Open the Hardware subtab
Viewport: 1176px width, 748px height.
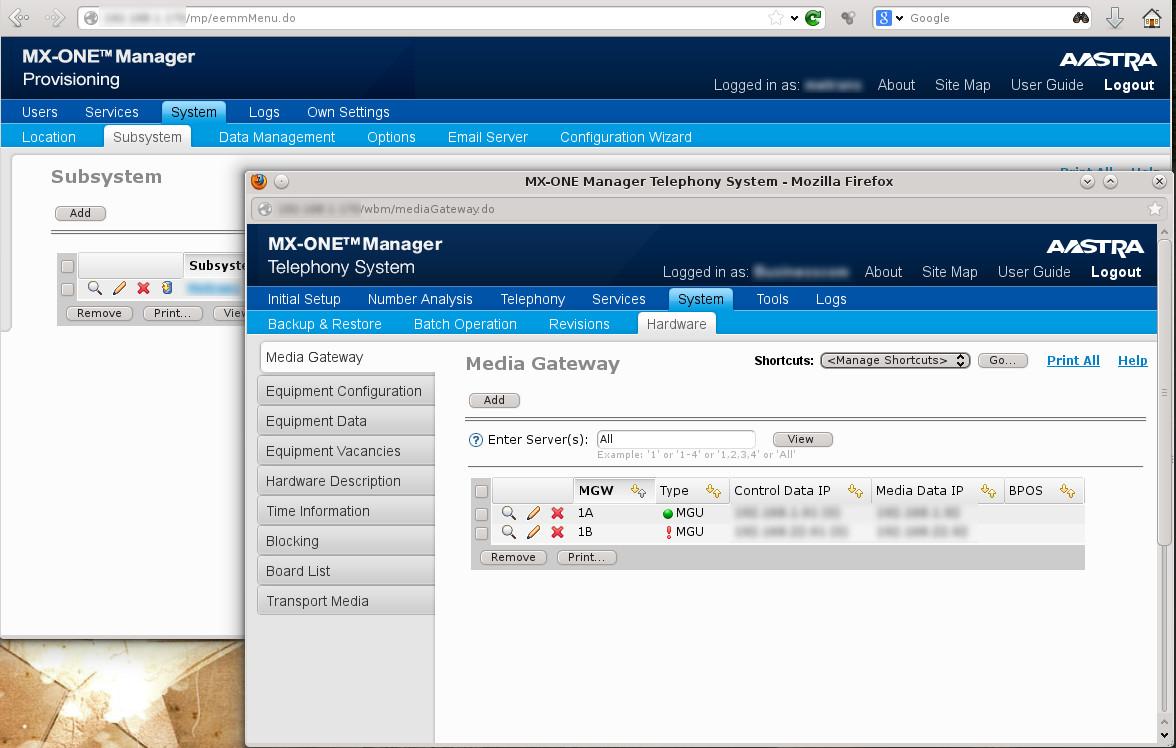tap(676, 324)
